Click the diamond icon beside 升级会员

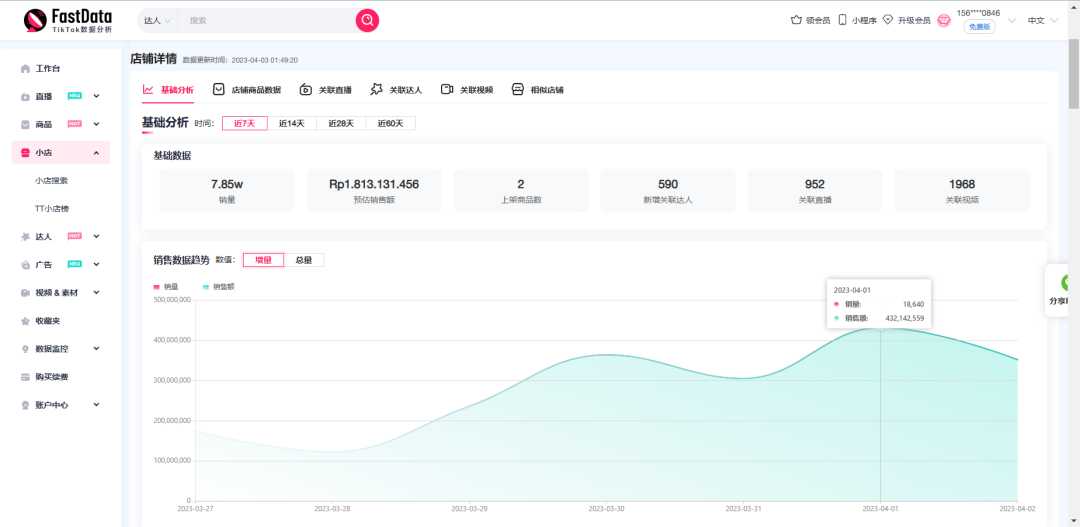(x=888, y=20)
